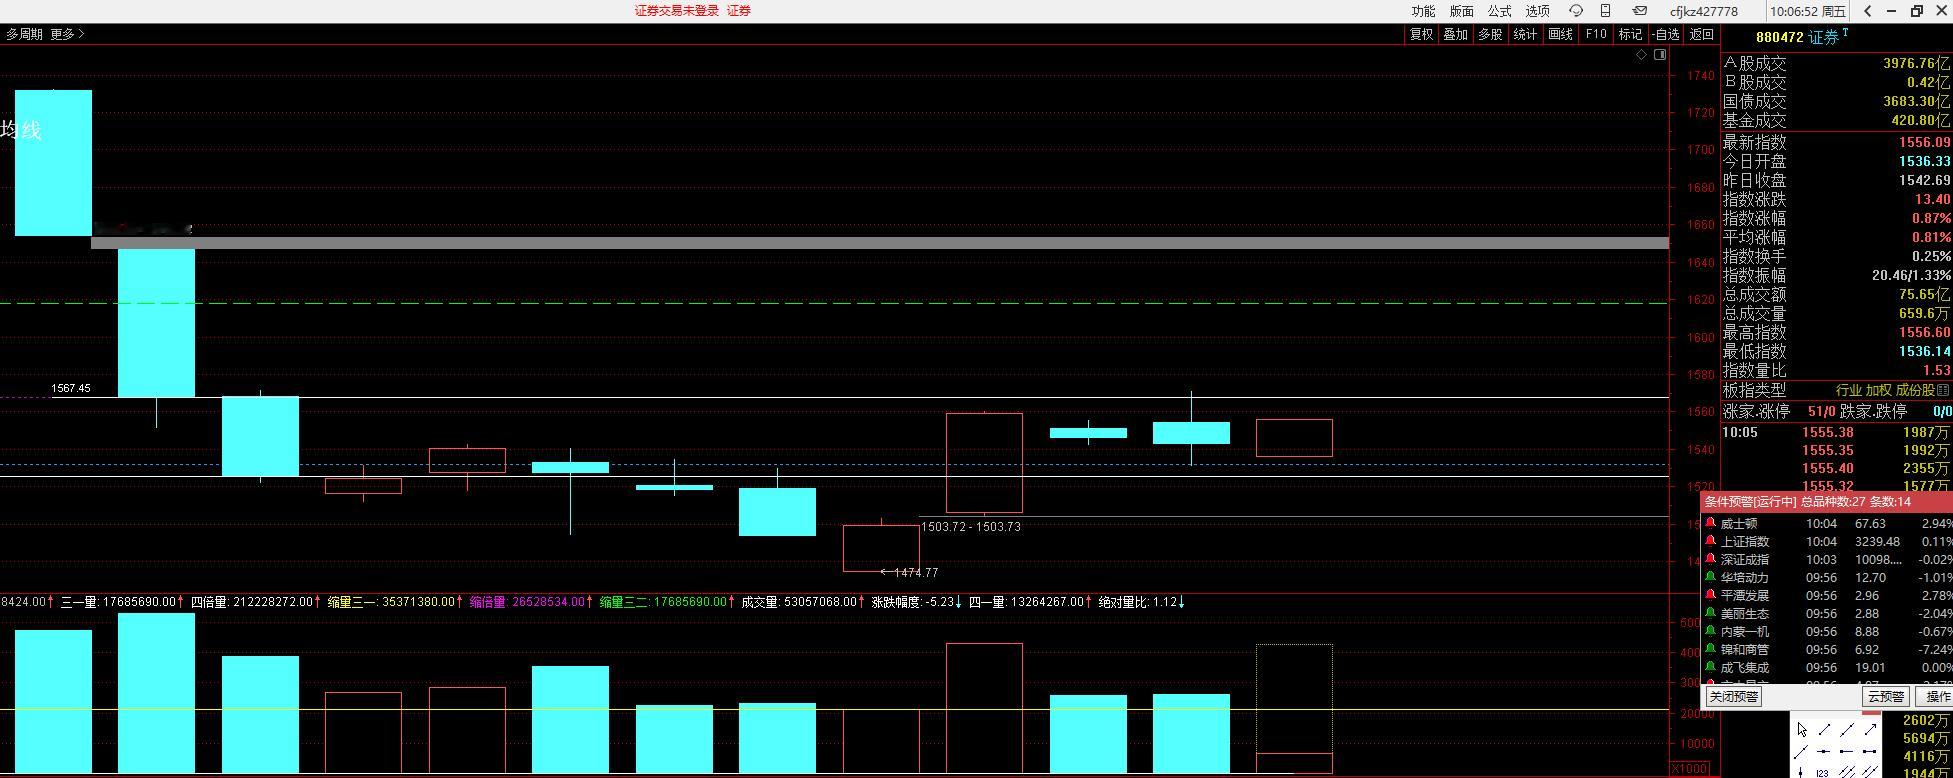Click the bell icon beside 深证成指

[x=1711, y=559]
